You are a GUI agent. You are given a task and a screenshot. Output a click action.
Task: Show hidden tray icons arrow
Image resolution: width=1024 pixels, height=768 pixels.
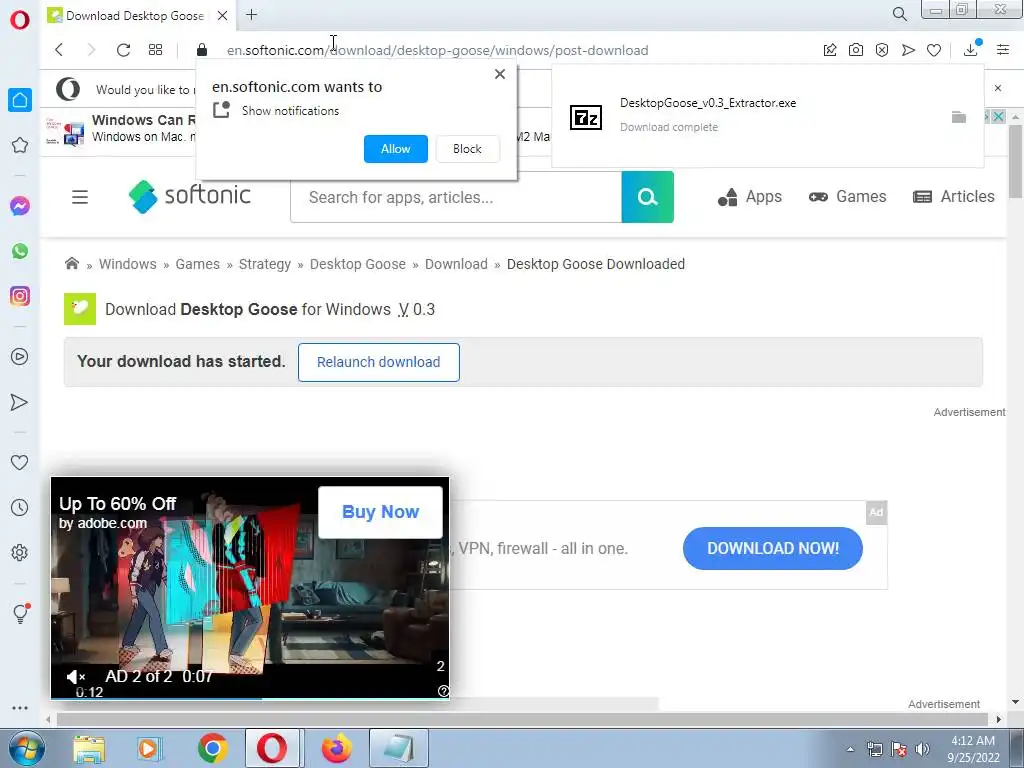[850, 749]
